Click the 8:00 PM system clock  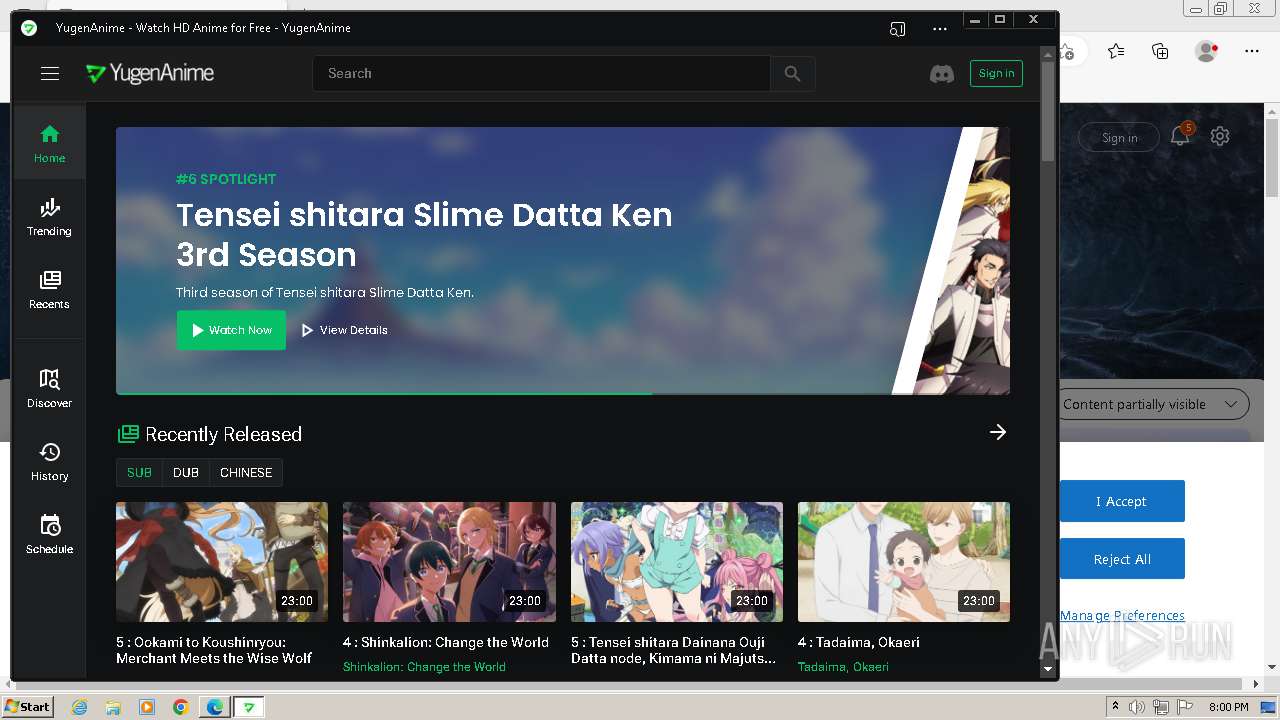point(1228,707)
